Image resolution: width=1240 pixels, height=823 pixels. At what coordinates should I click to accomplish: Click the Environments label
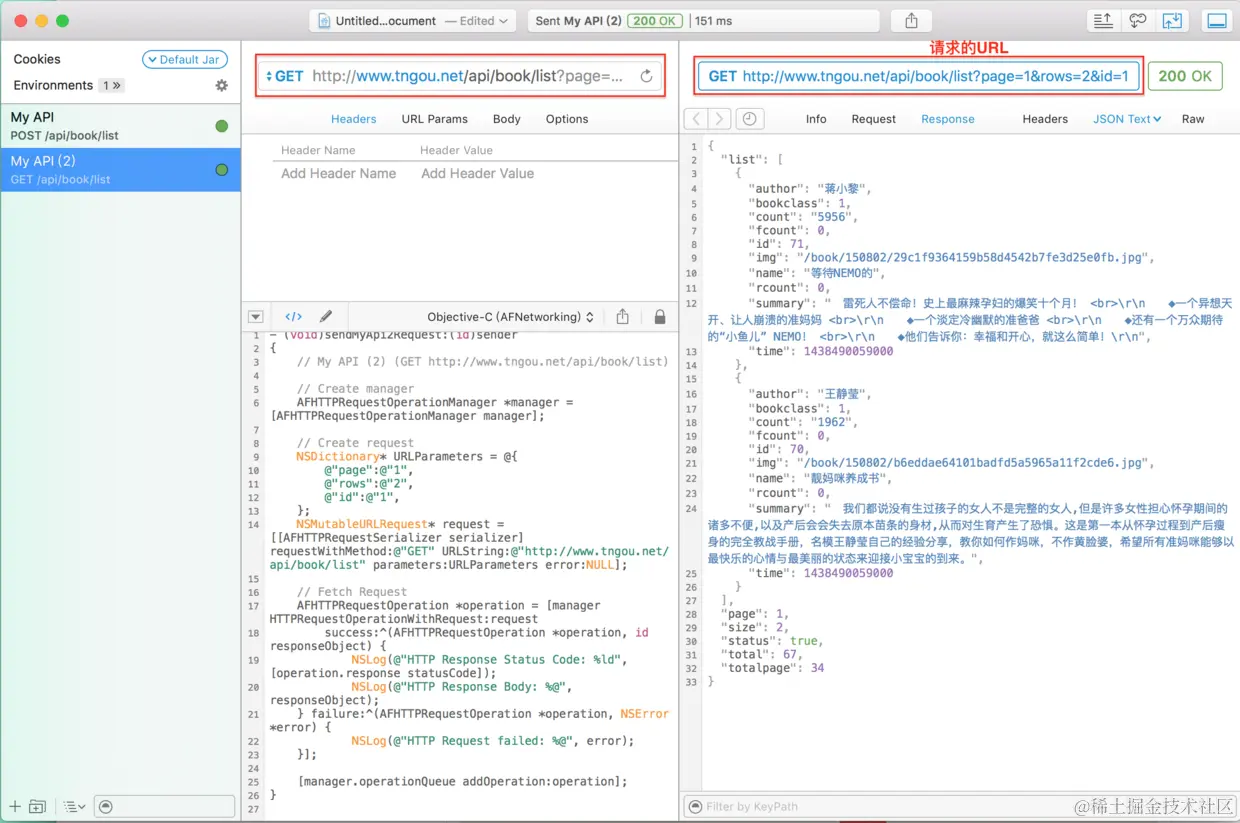(53, 86)
